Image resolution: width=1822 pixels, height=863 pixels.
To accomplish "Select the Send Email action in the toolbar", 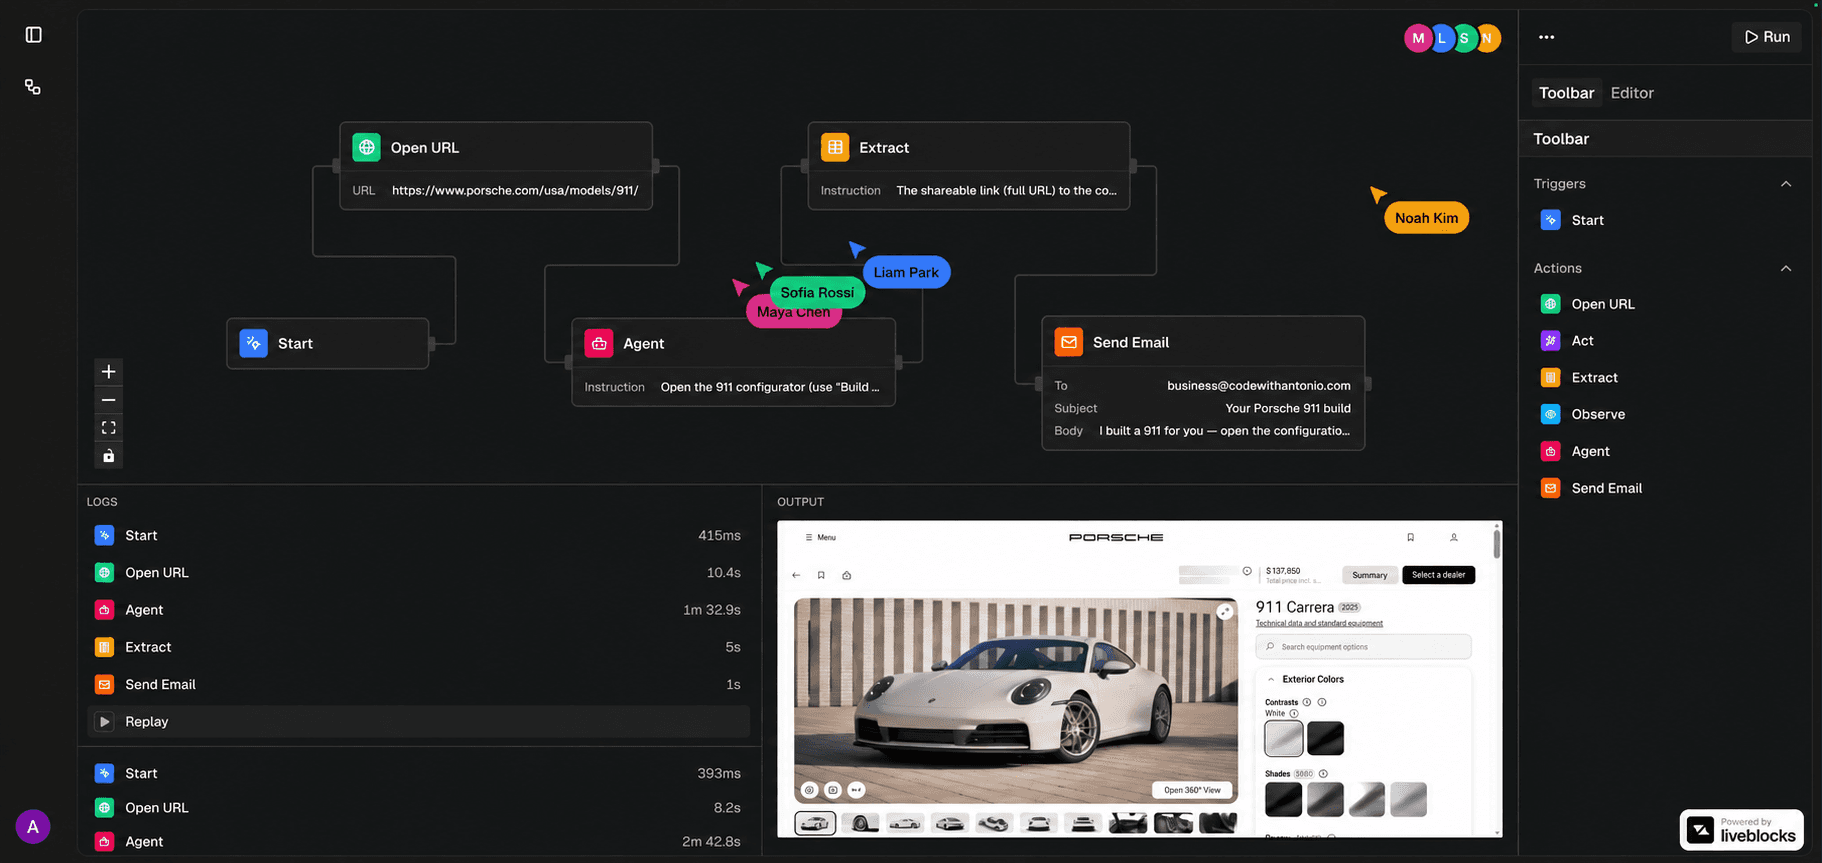I will (1591, 488).
